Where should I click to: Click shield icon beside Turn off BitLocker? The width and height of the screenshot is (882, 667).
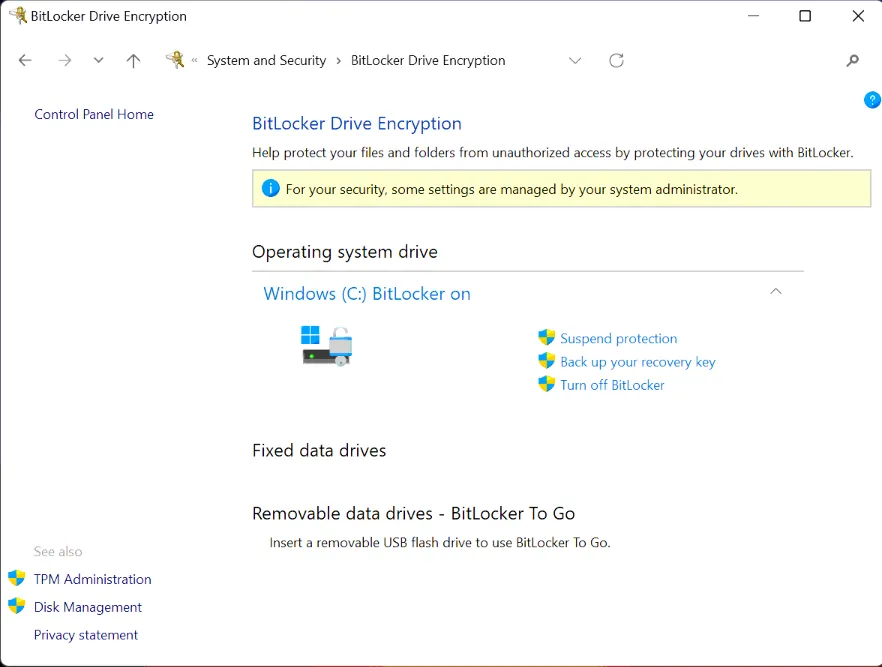[x=546, y=384]
